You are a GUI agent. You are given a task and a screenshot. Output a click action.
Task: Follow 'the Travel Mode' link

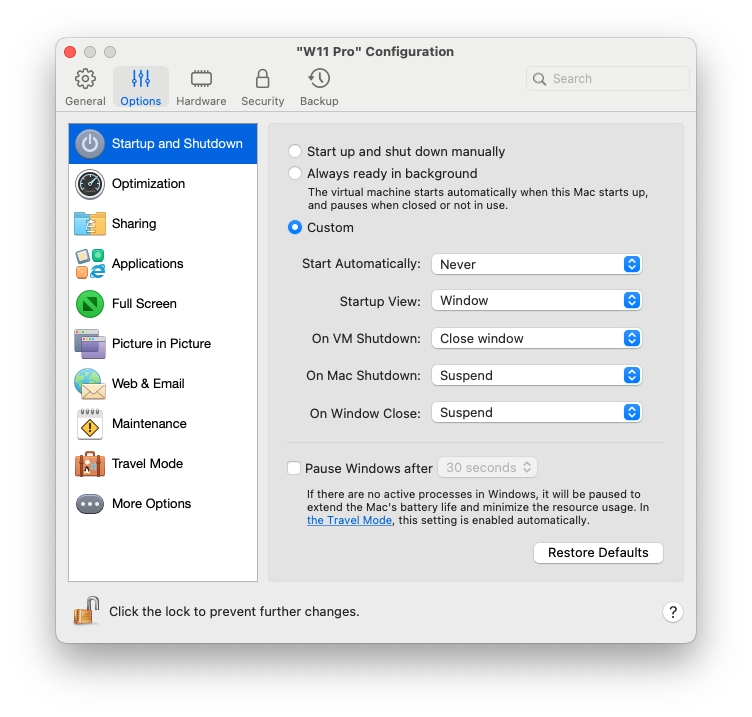(x=349, y=520)
